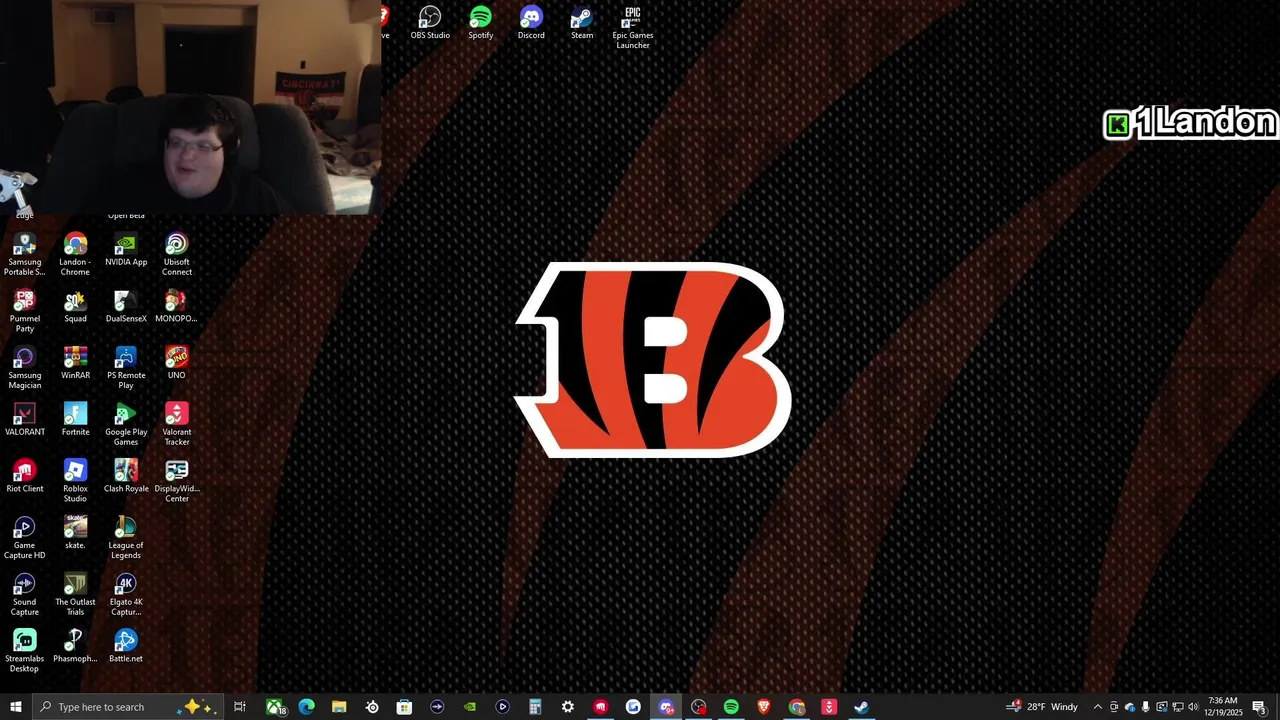Open the network tray icon
Image resolution: width=1280 pixels, height=720 pixels.
click(x=1177, y=707)
